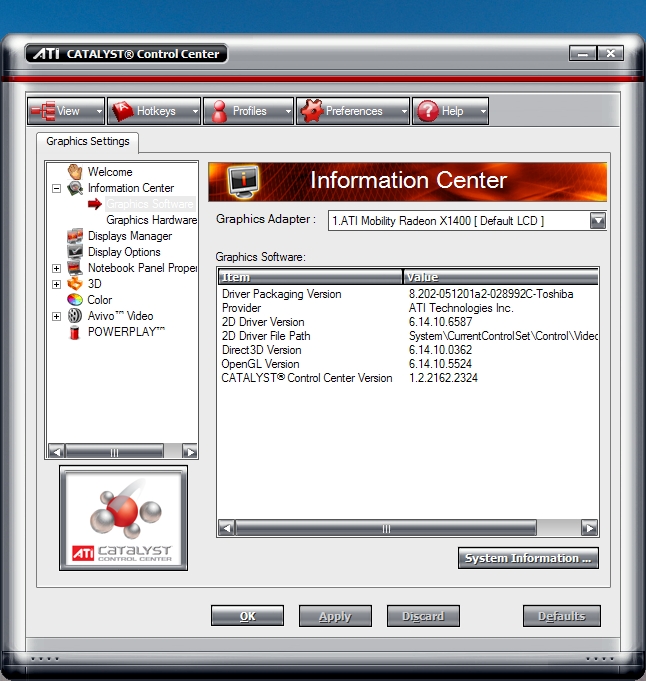Screen dimensions: 646x681
Task: Click the Apply button
Action: click(x=335, y=616)
